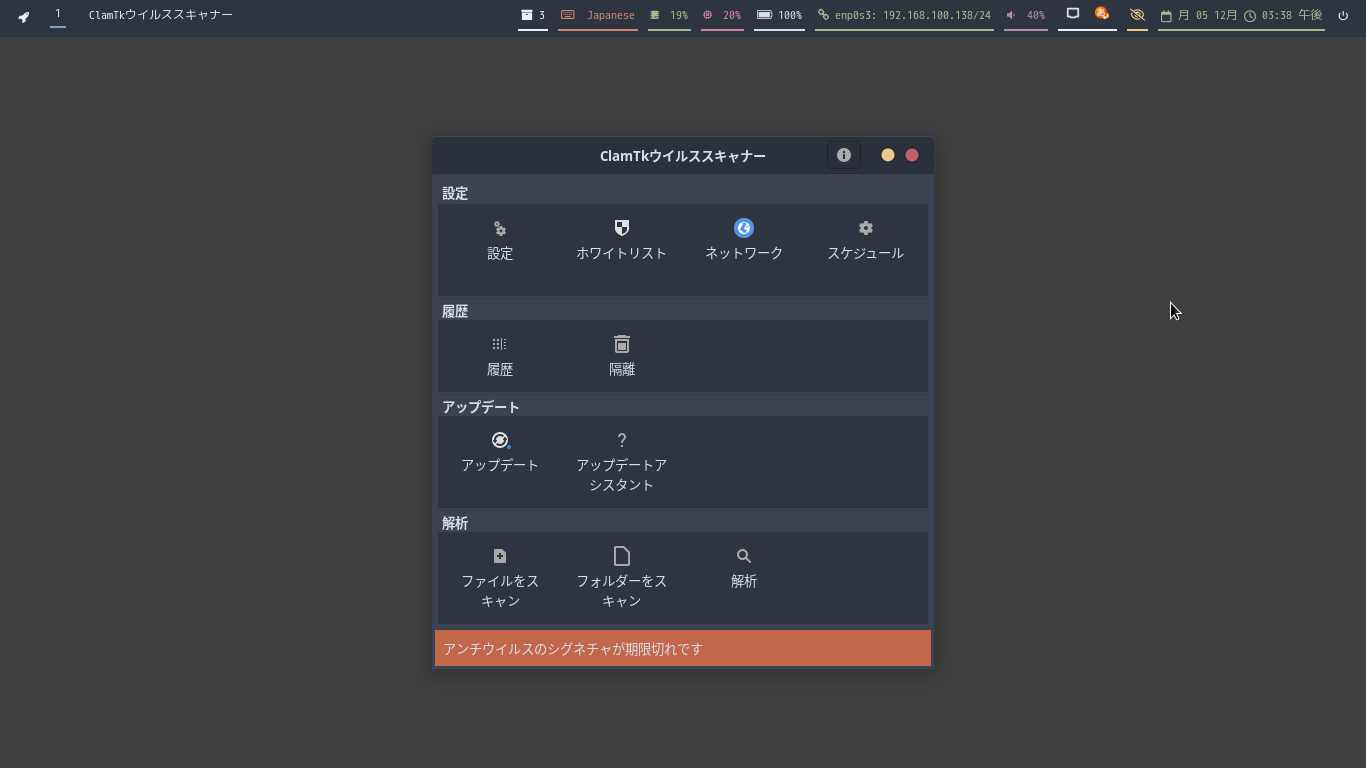Open the About info button in title bar
1366x768 pixels.
coord(844,155)
